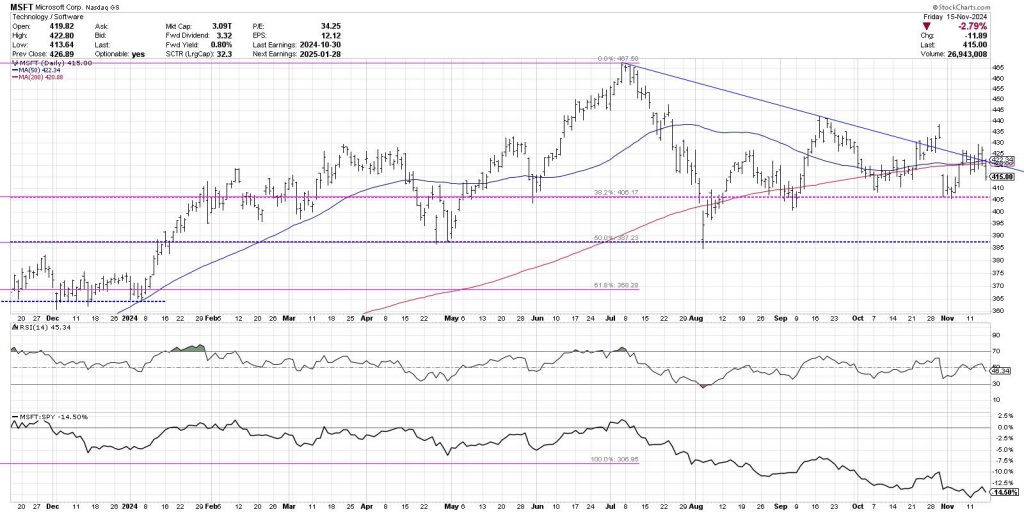Screen dimensions: 1024x512
Task: Click the 45.34 RSI value tag on the axis
Action: point(1002,370)
